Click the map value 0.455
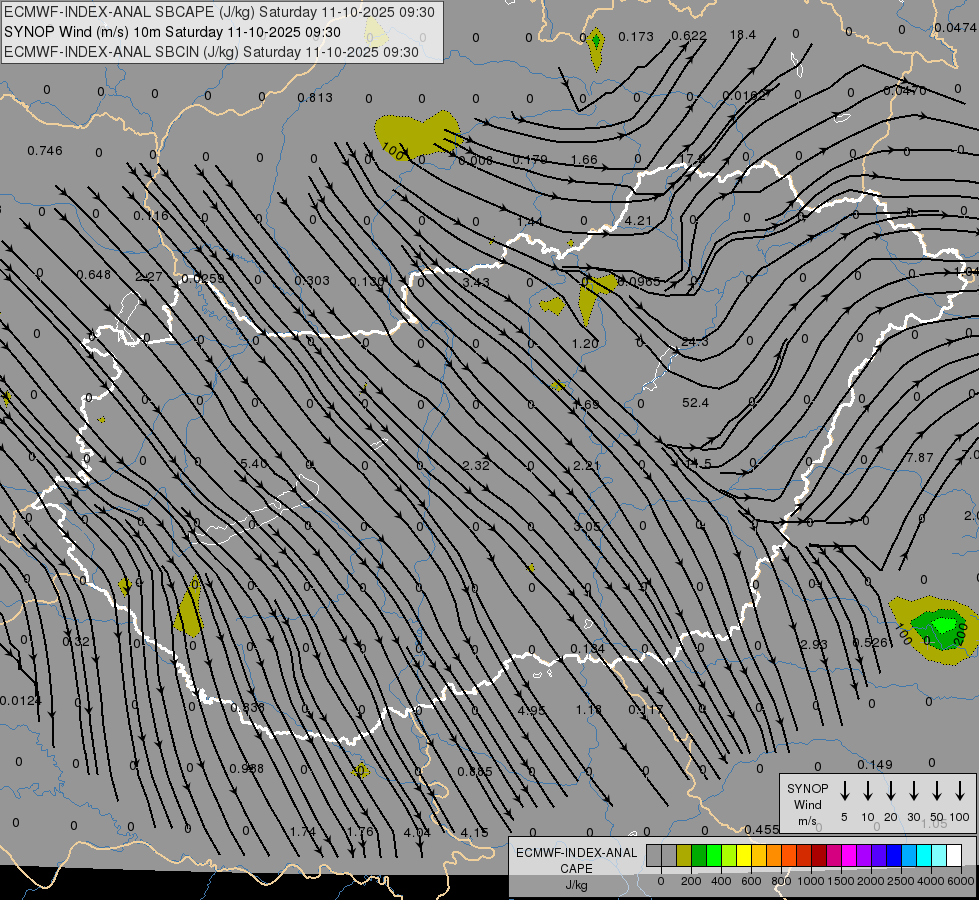Image resolution: width=979 pixels, height=900 pixels. [762, 829]
